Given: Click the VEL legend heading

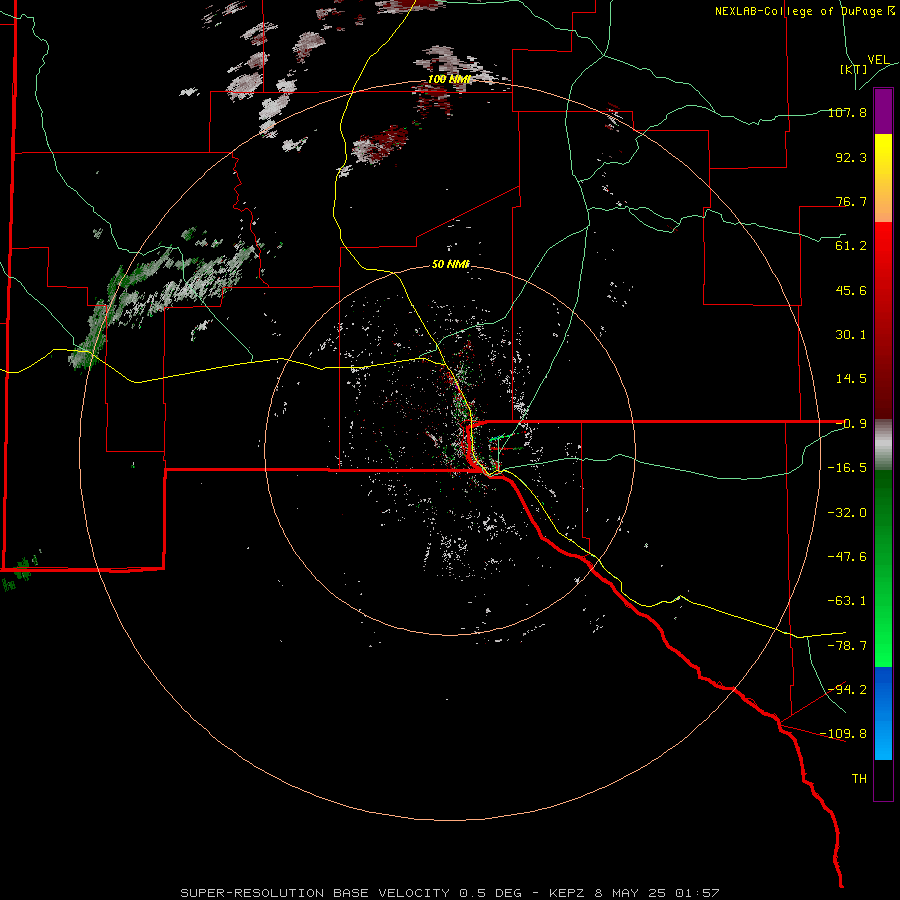Looking at the screenshot, I should [879, 59].
